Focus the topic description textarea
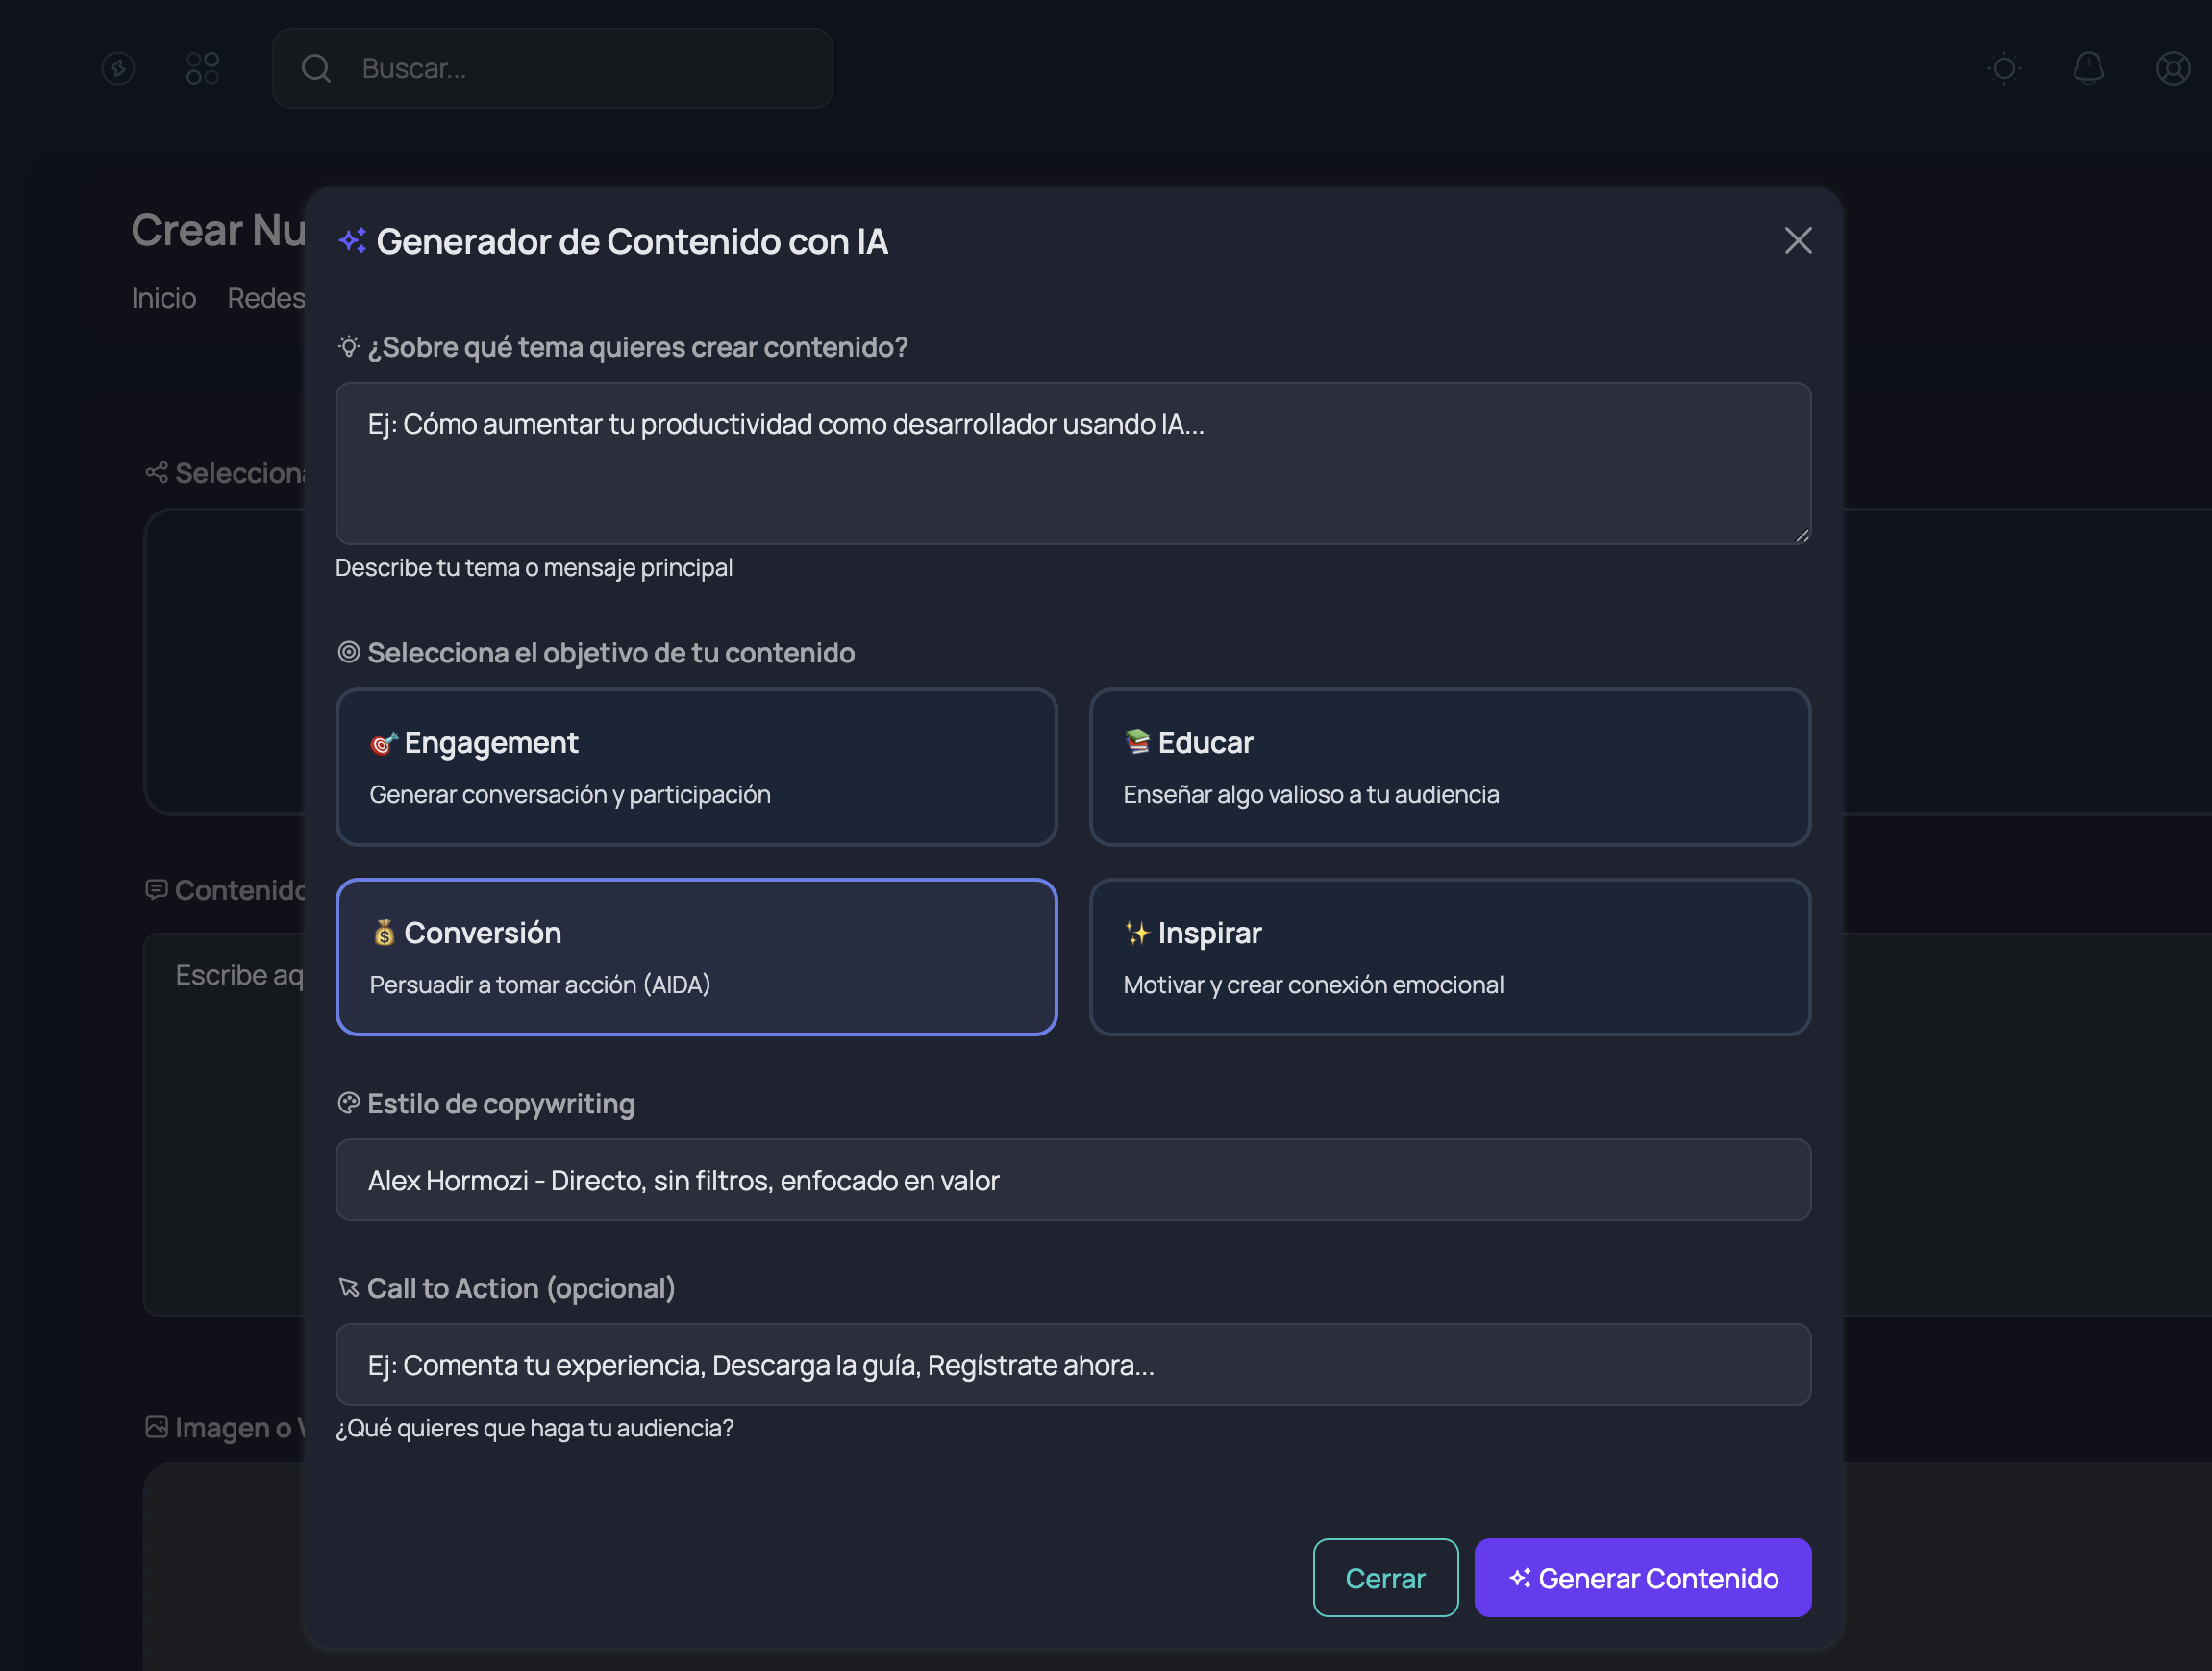The width and height of the screenshot is (2212, 1671). pos(1072,463)
